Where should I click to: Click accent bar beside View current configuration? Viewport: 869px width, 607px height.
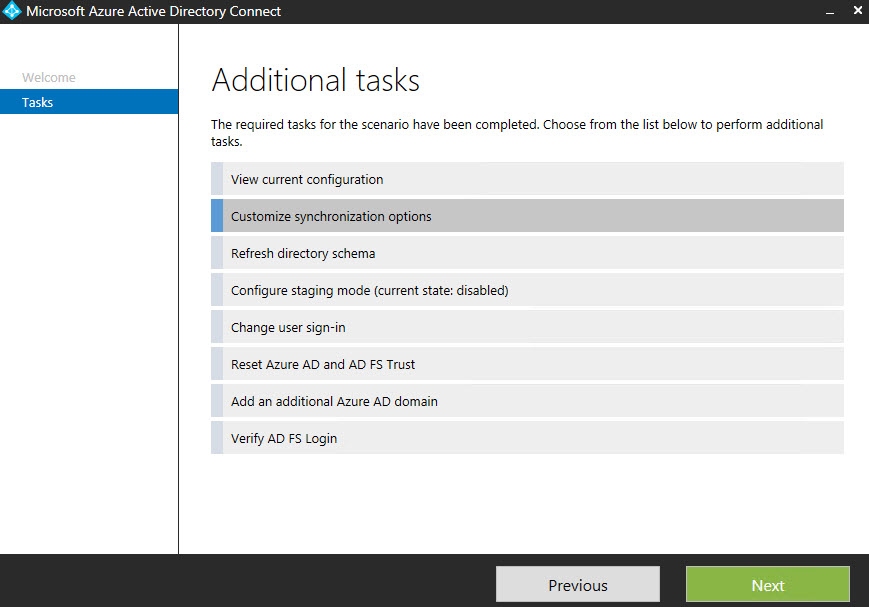(x=217, y=180)
